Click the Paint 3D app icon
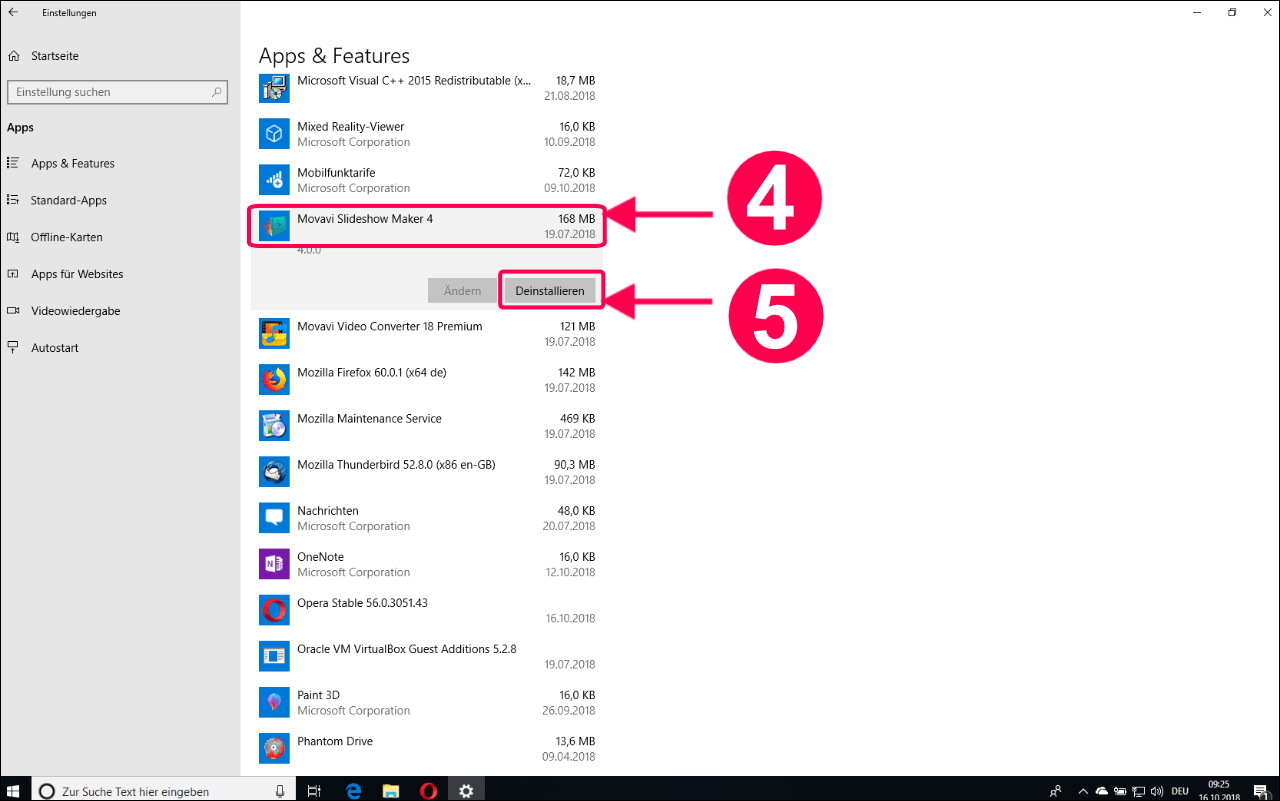Screen dimensions: 1280x801 274,702
